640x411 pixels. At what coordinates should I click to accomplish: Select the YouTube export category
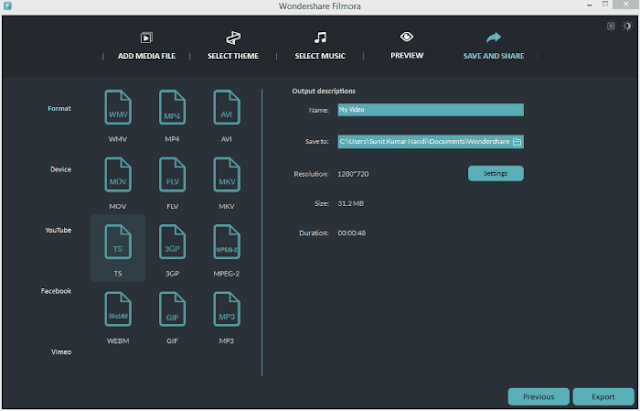pos(58,230)
